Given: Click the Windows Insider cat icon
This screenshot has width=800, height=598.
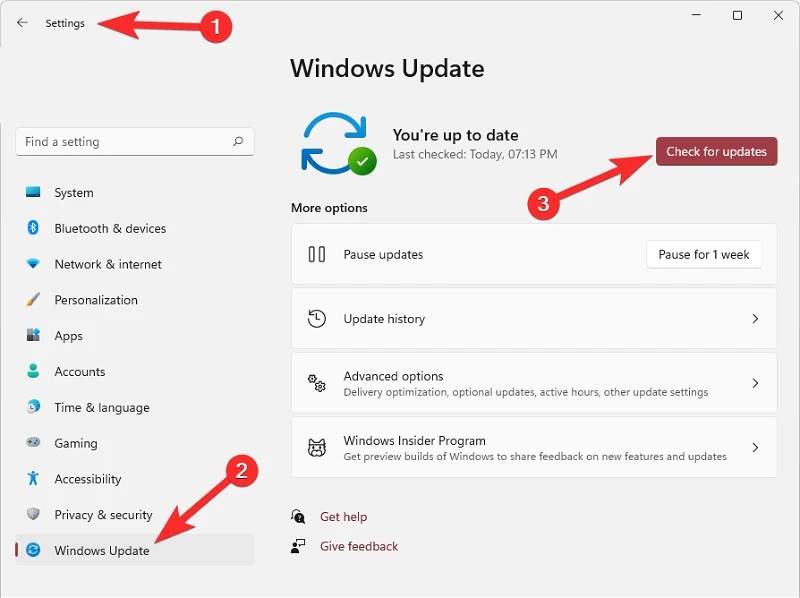Looking at the screenshot, I should (x=316, y=447).
